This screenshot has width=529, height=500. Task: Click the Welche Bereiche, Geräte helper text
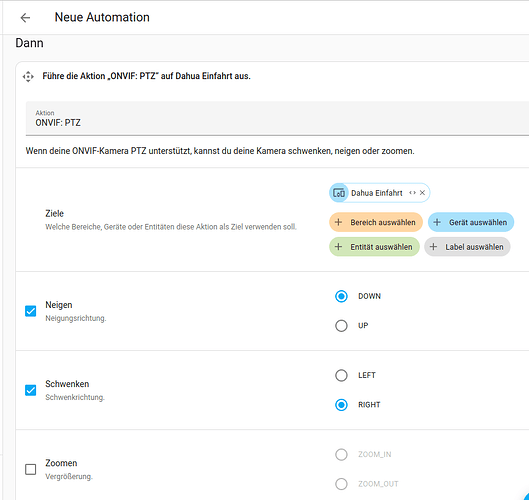(x=171, y=227)
